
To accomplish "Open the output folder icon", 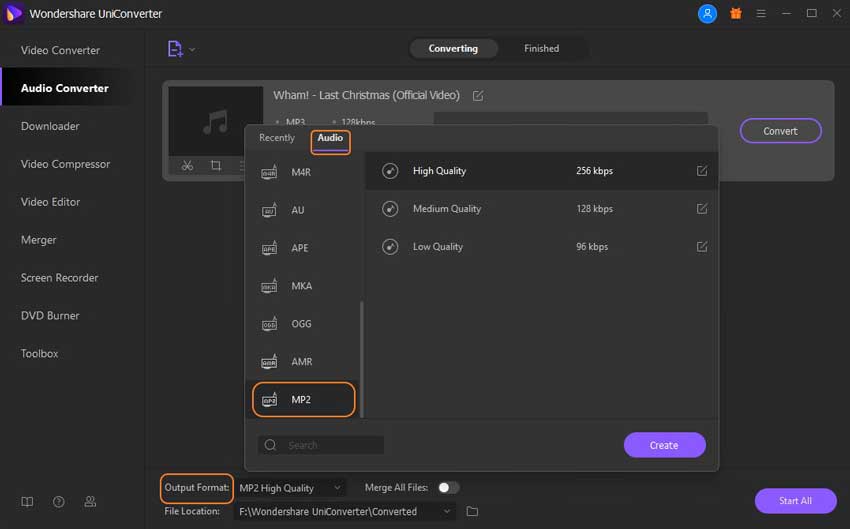I will click(x=472, y=511).
